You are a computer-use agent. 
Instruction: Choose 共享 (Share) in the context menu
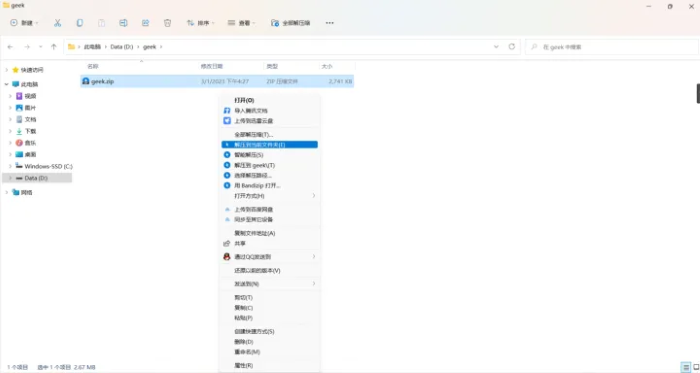(x=270, y=244)
